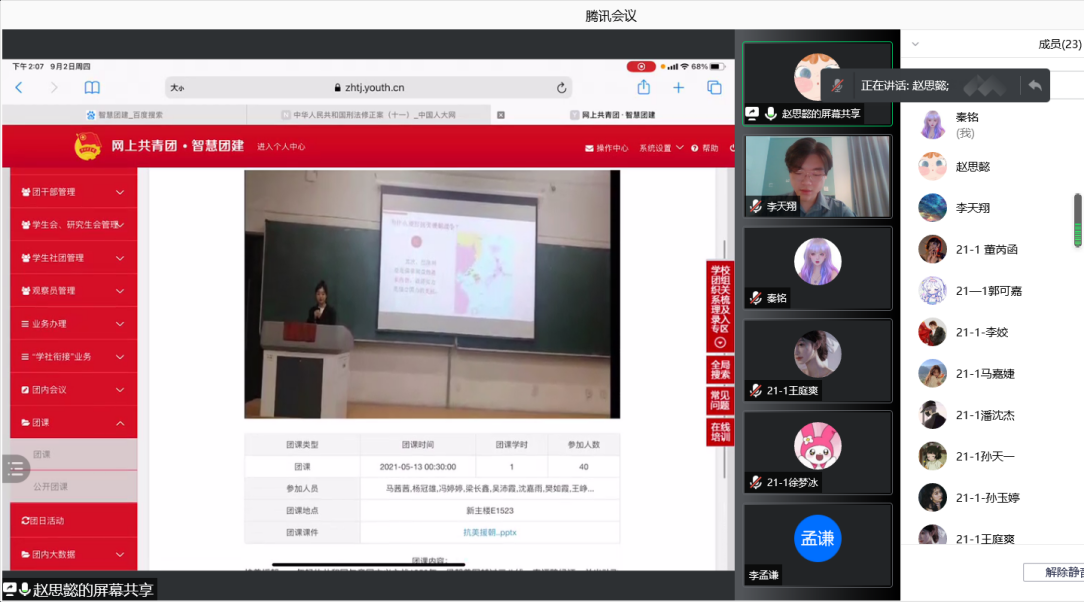
Task: Click the 全局搜索 side button
Action: tap(720, 369)
